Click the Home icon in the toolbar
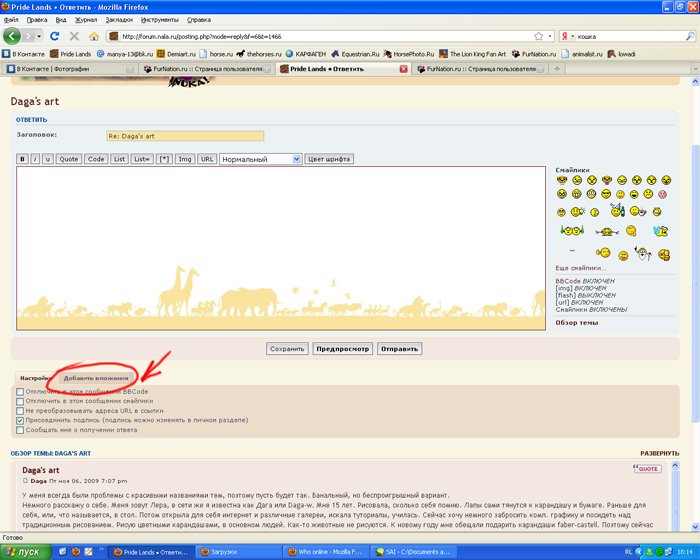 click(x=93, y=37)
